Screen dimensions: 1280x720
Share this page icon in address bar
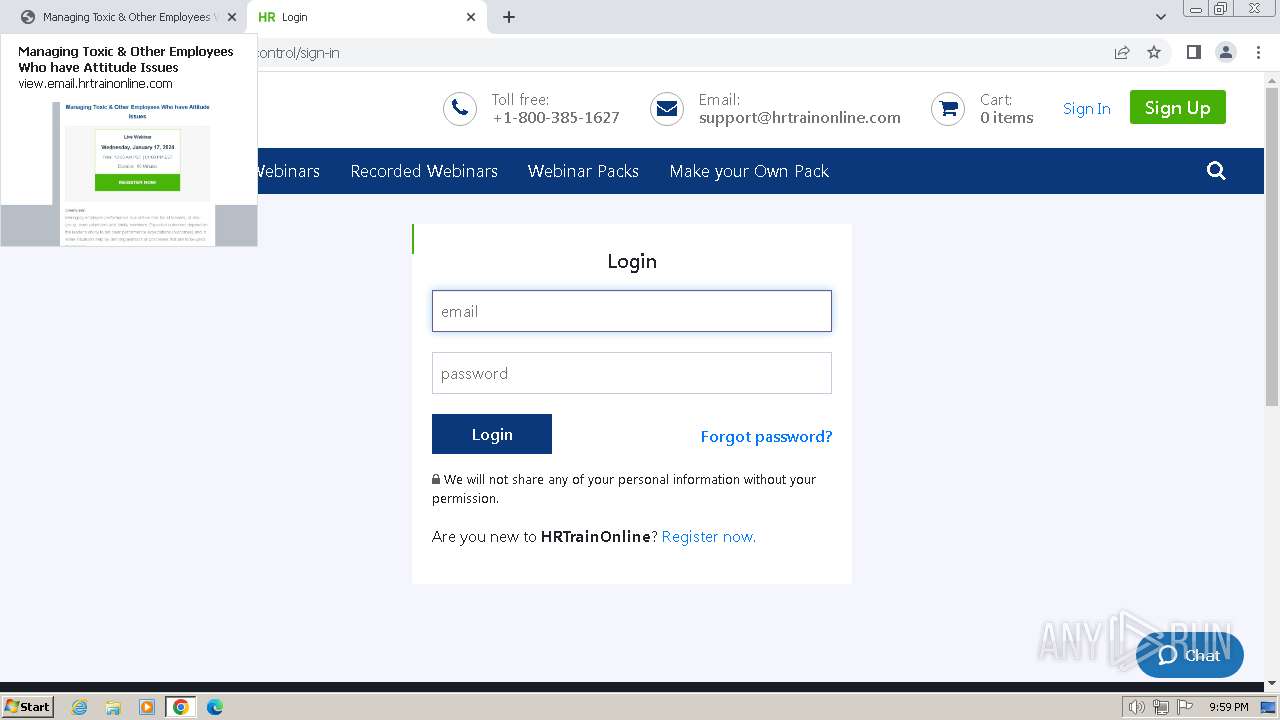click(x=1122, y=52)
